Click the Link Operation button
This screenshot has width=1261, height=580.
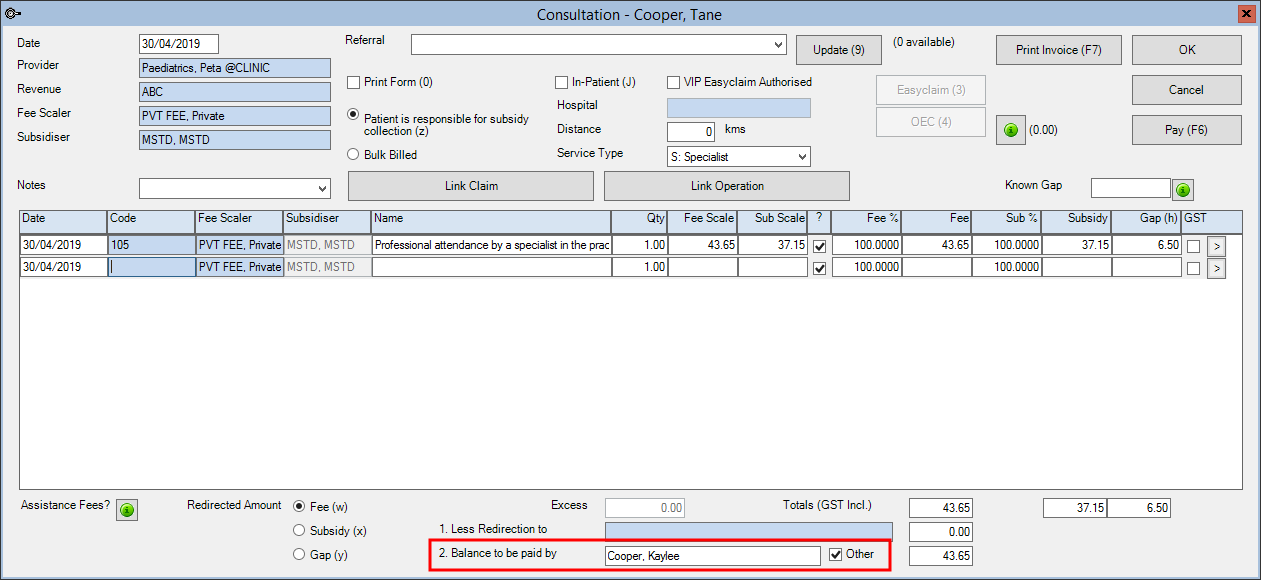(x=727, y=186)
